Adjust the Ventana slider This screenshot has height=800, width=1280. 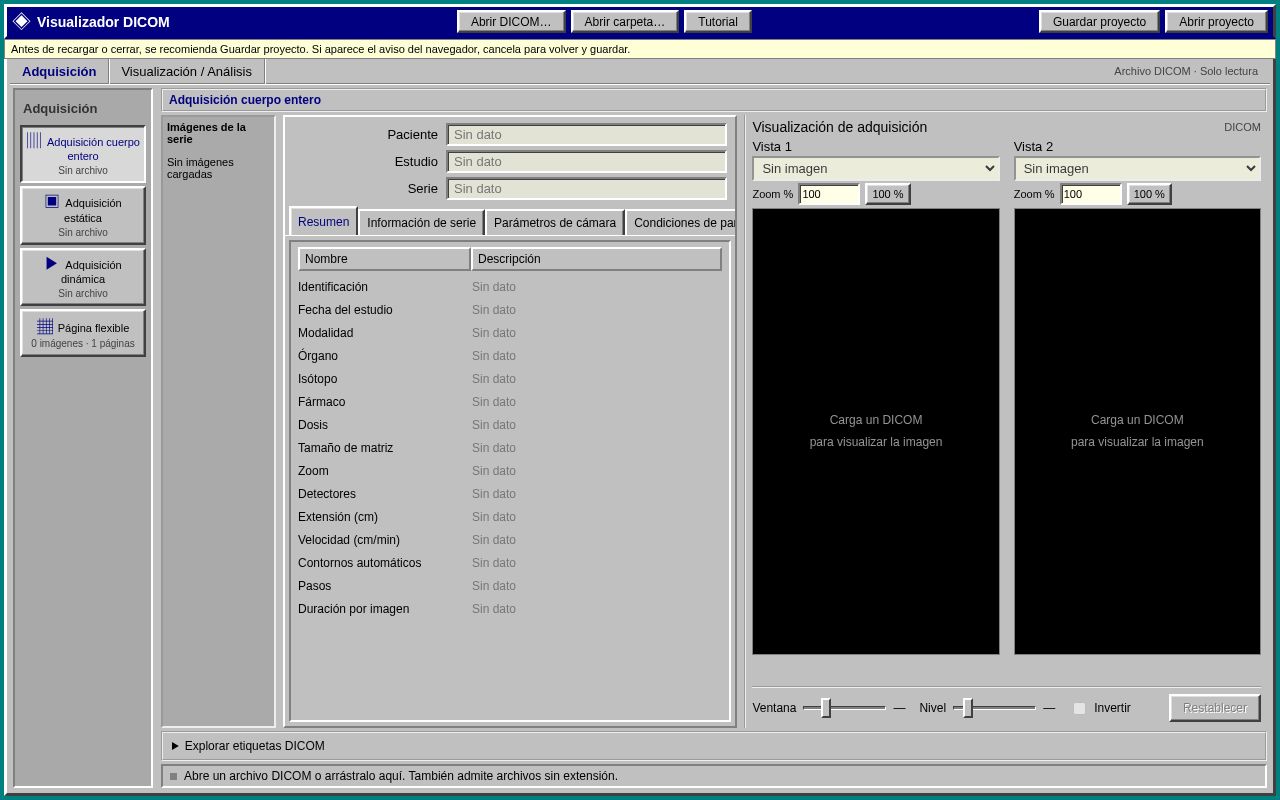pyautogui.click(x=844, y=708)
